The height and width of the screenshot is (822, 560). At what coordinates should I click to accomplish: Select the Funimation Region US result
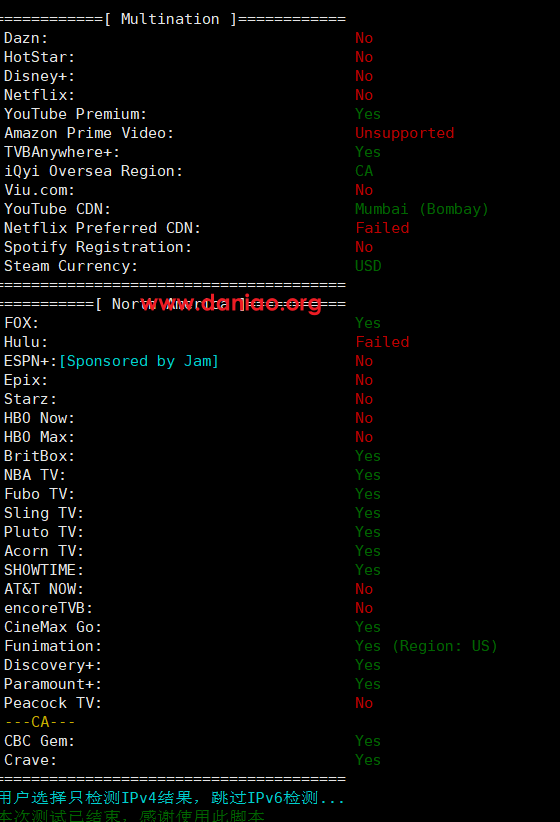point(426,646)
